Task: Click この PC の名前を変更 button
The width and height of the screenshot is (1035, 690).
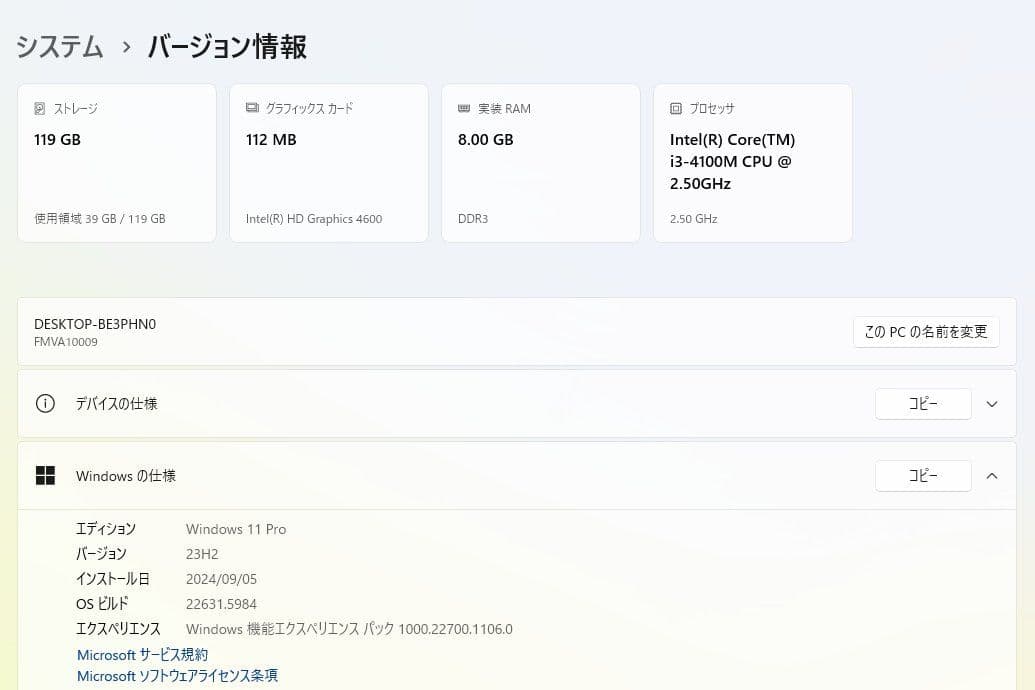Action: (x=925, y=332)
